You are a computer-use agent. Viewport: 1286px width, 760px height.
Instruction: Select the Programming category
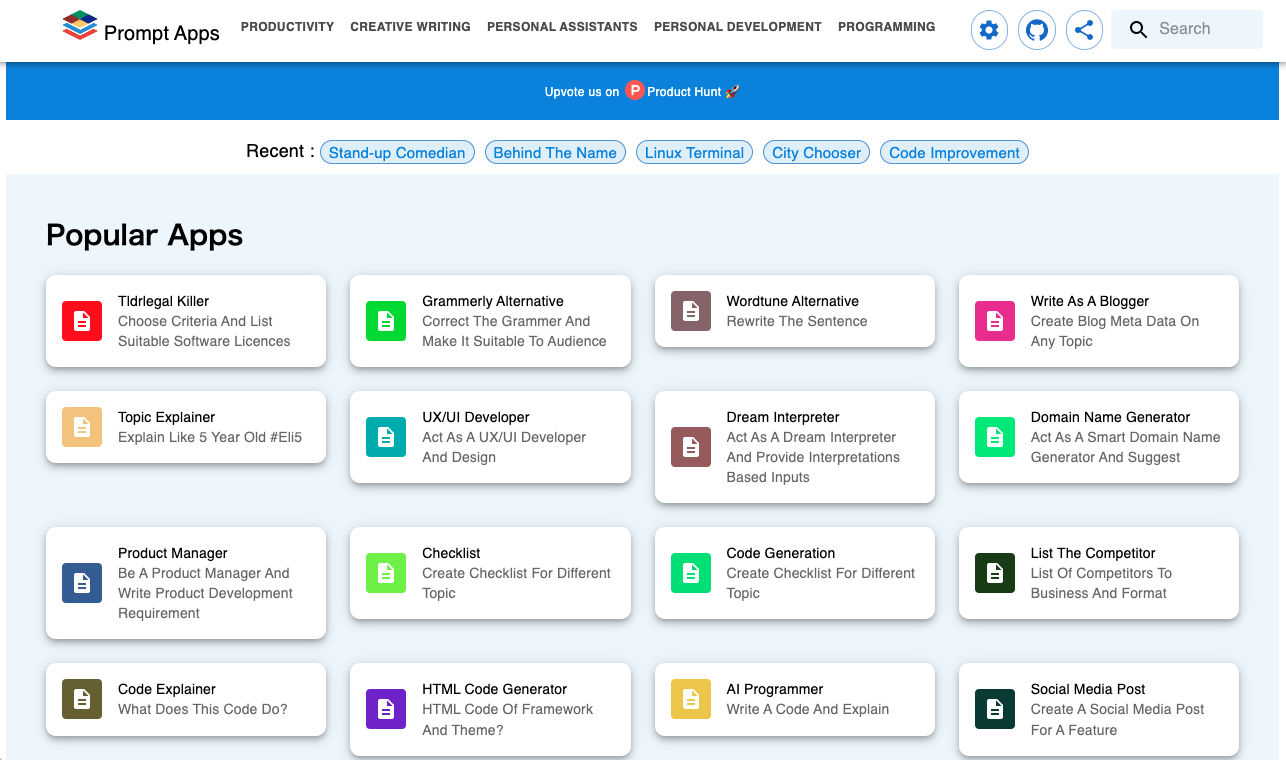click(886, 27)
